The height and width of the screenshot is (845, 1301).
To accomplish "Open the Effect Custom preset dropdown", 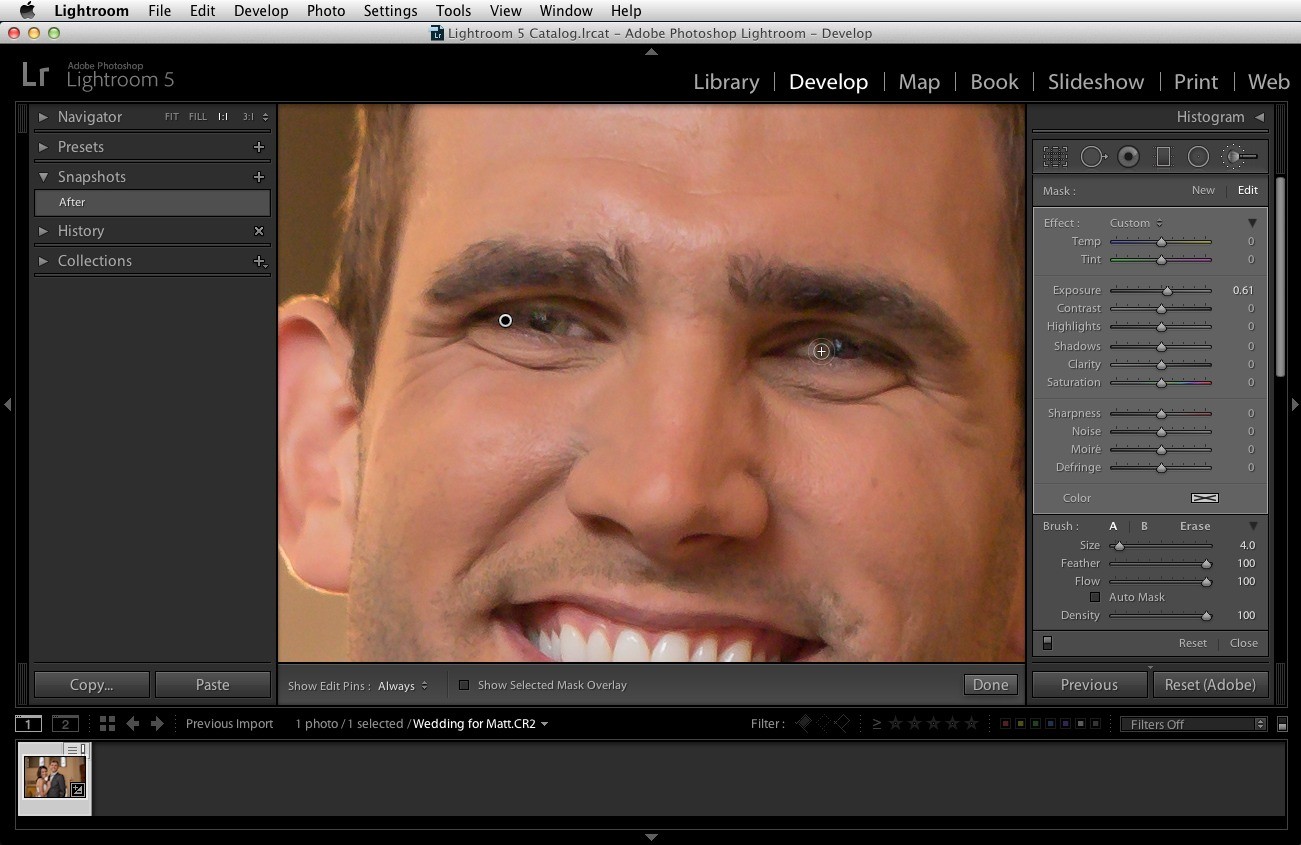I will [x=1136, y=223].
